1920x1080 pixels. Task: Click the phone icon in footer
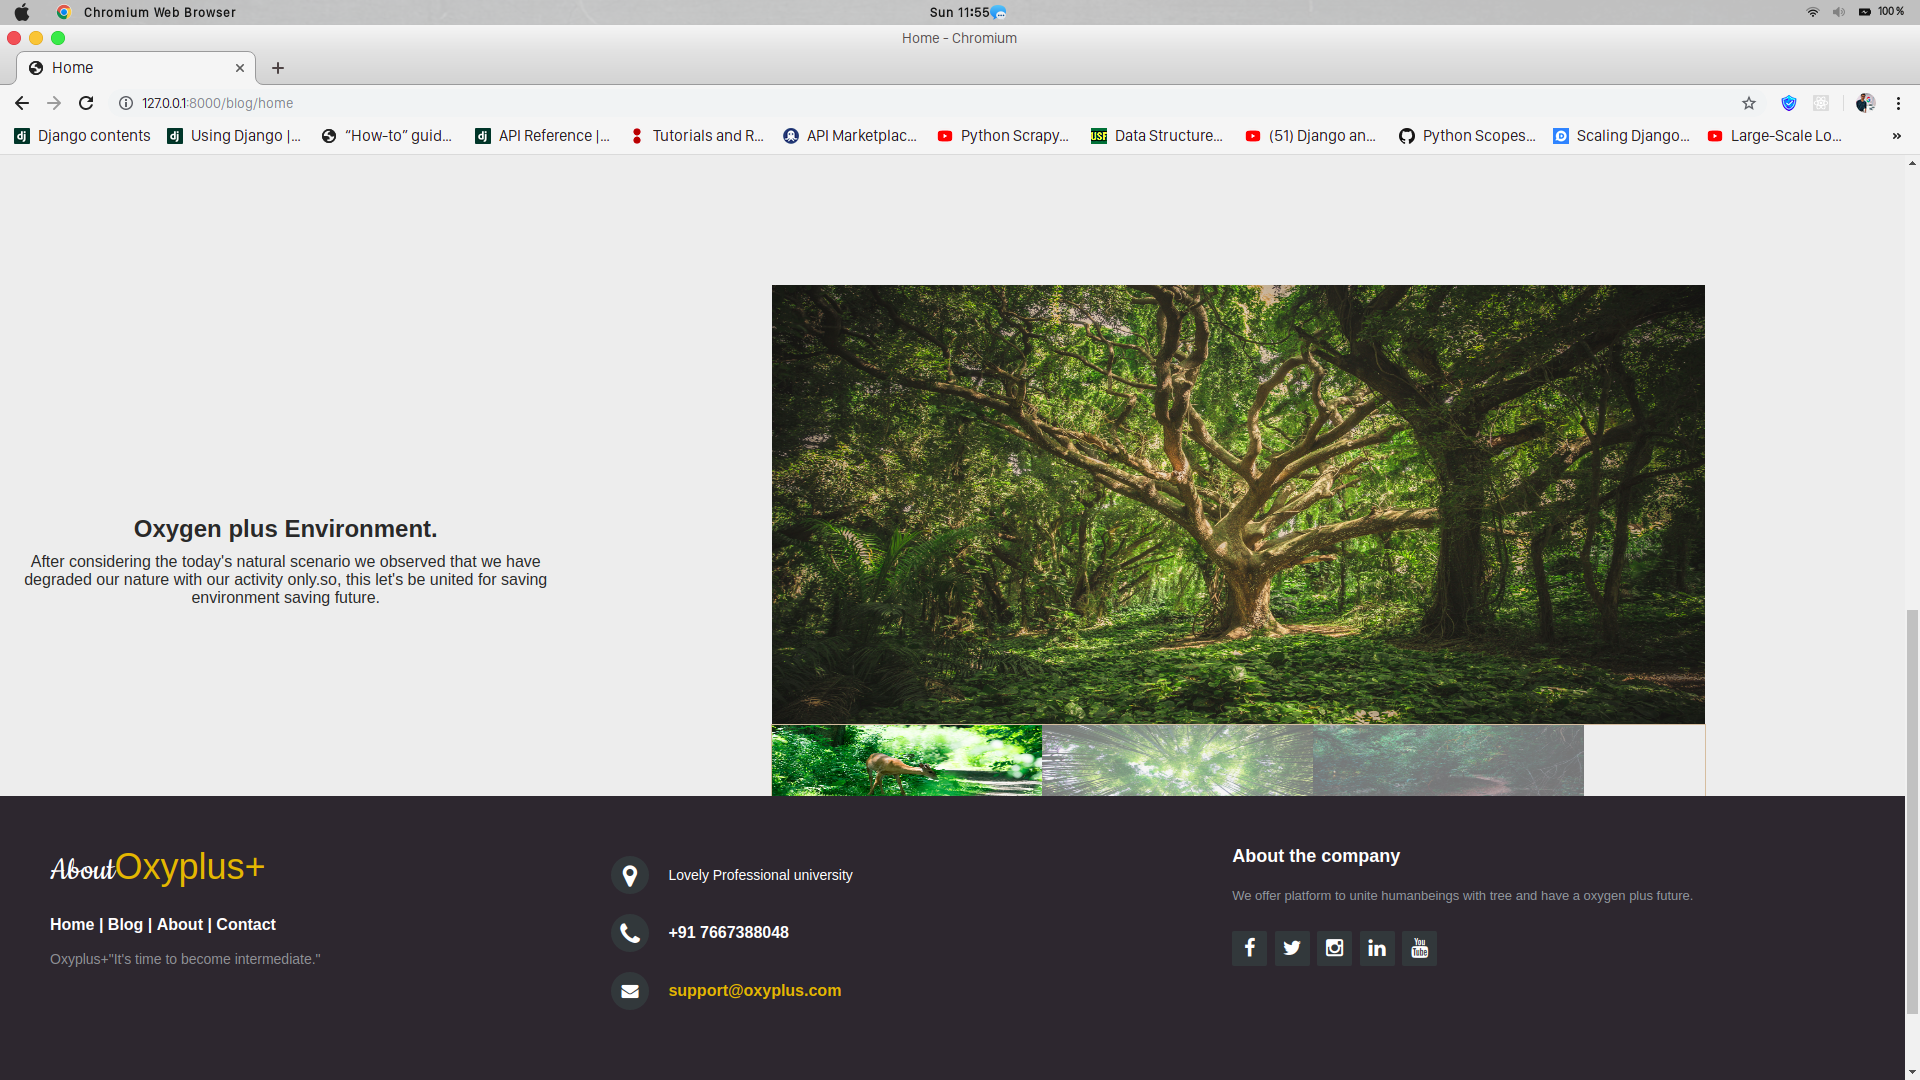pos(630,933)
